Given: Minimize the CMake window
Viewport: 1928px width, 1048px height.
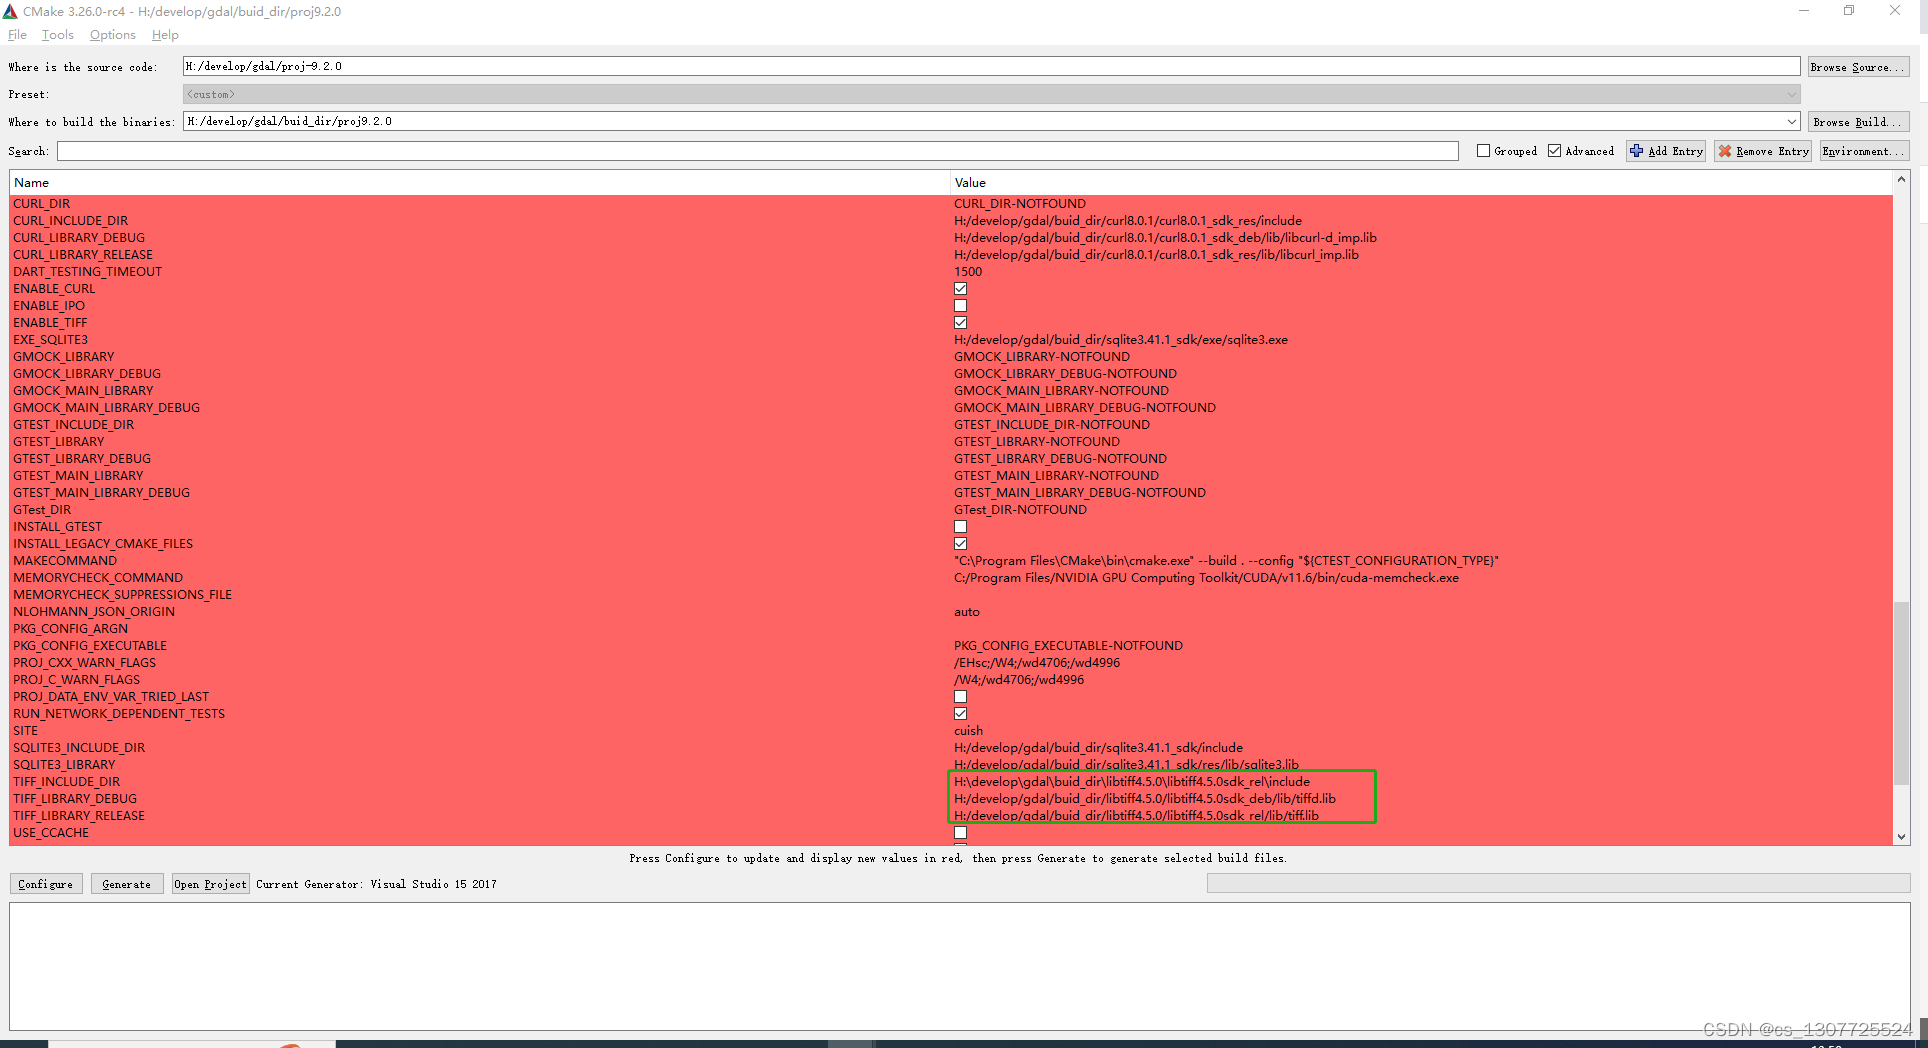Looking at the screenshot, I should (1804, 11).
